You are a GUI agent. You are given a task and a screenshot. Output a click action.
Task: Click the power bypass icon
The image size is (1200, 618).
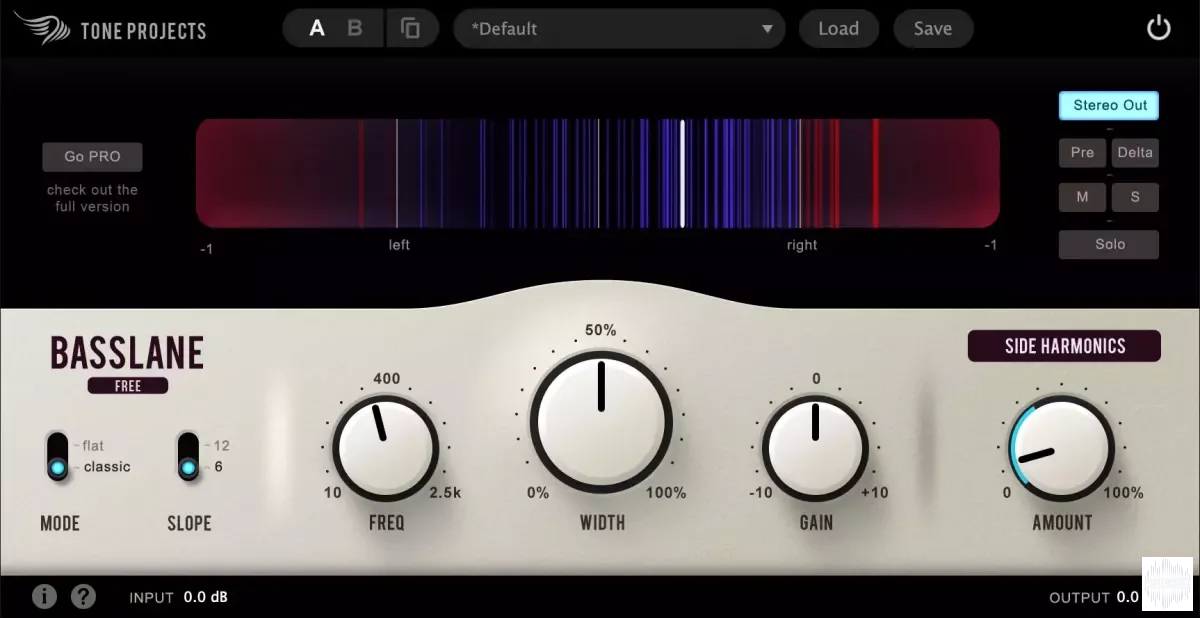1158,28
